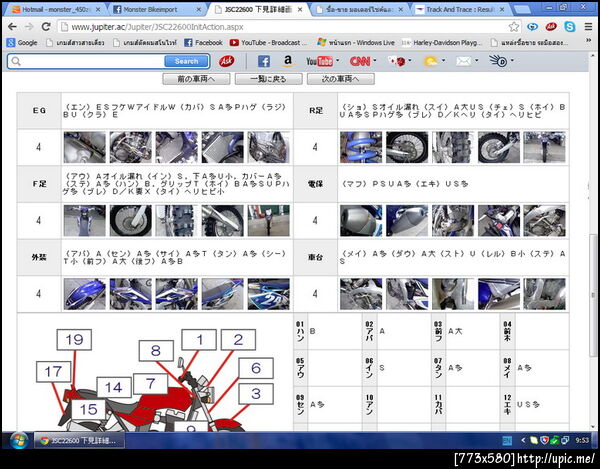Click the language indicator in system tray
This screenshot has height=469, width=600.
click(507, 441)
